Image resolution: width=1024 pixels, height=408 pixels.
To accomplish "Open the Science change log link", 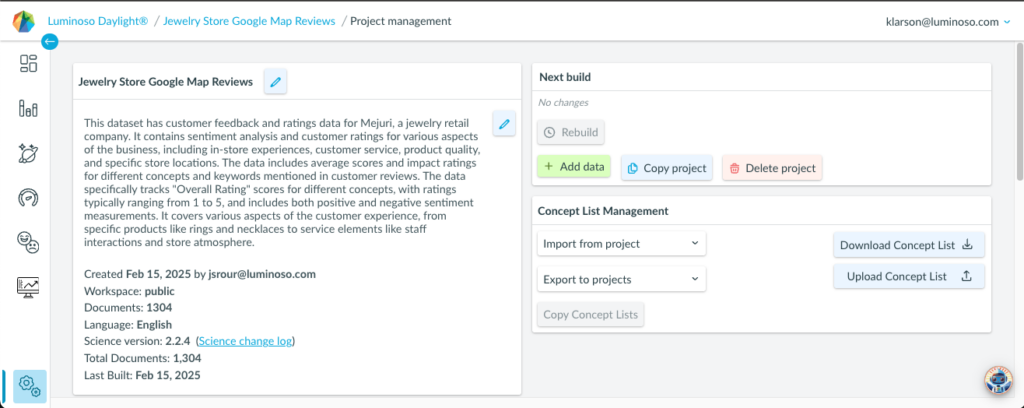I will (246, 341).
